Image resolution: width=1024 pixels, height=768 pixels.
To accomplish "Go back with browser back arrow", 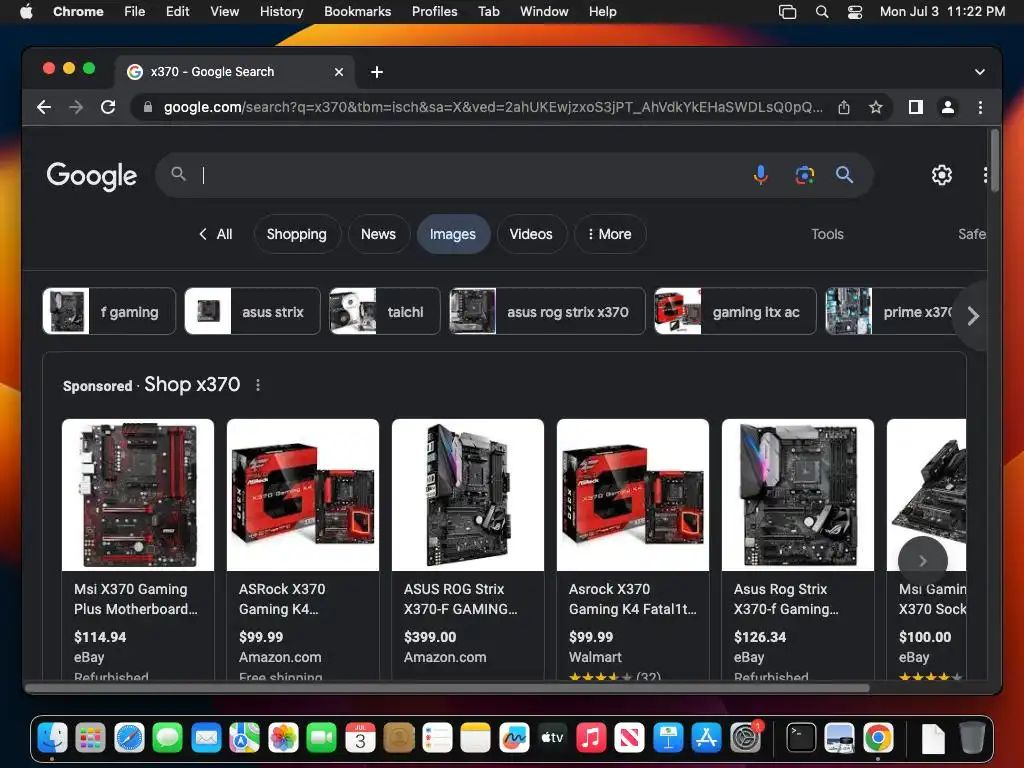I will pyautogui.click(x=44, y=107).
